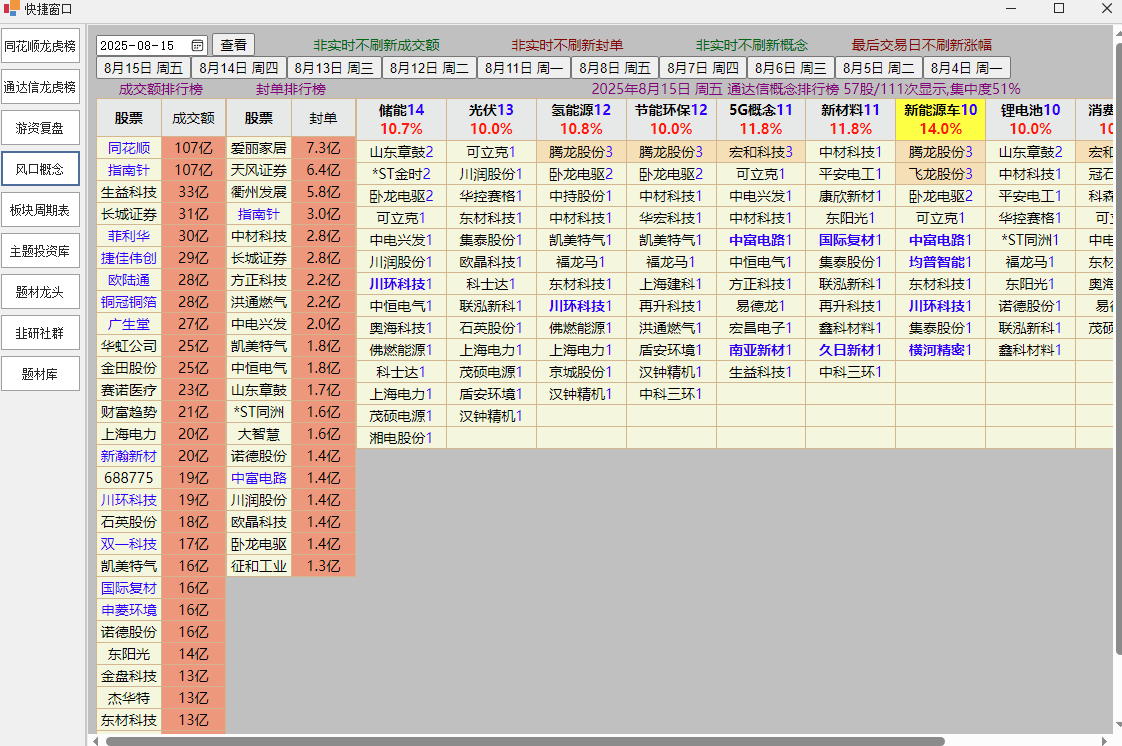The height and width of the screenshot is (746, 1122).
Task: Click the yellow 新能源车10 concept header
Action: [940, 119]
